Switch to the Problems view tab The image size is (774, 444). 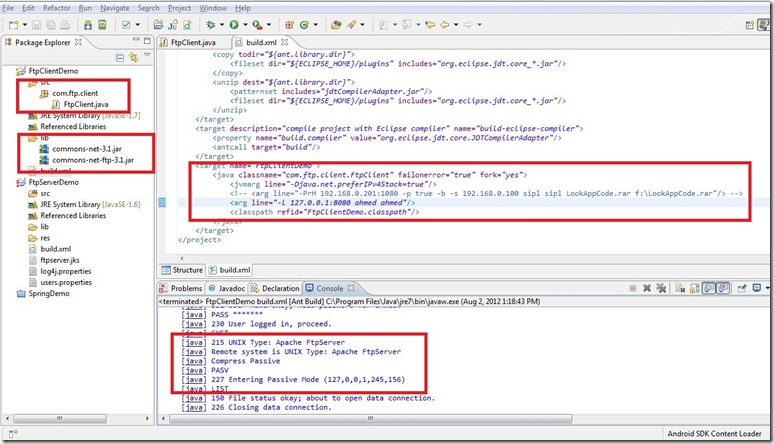click(181, 288)
